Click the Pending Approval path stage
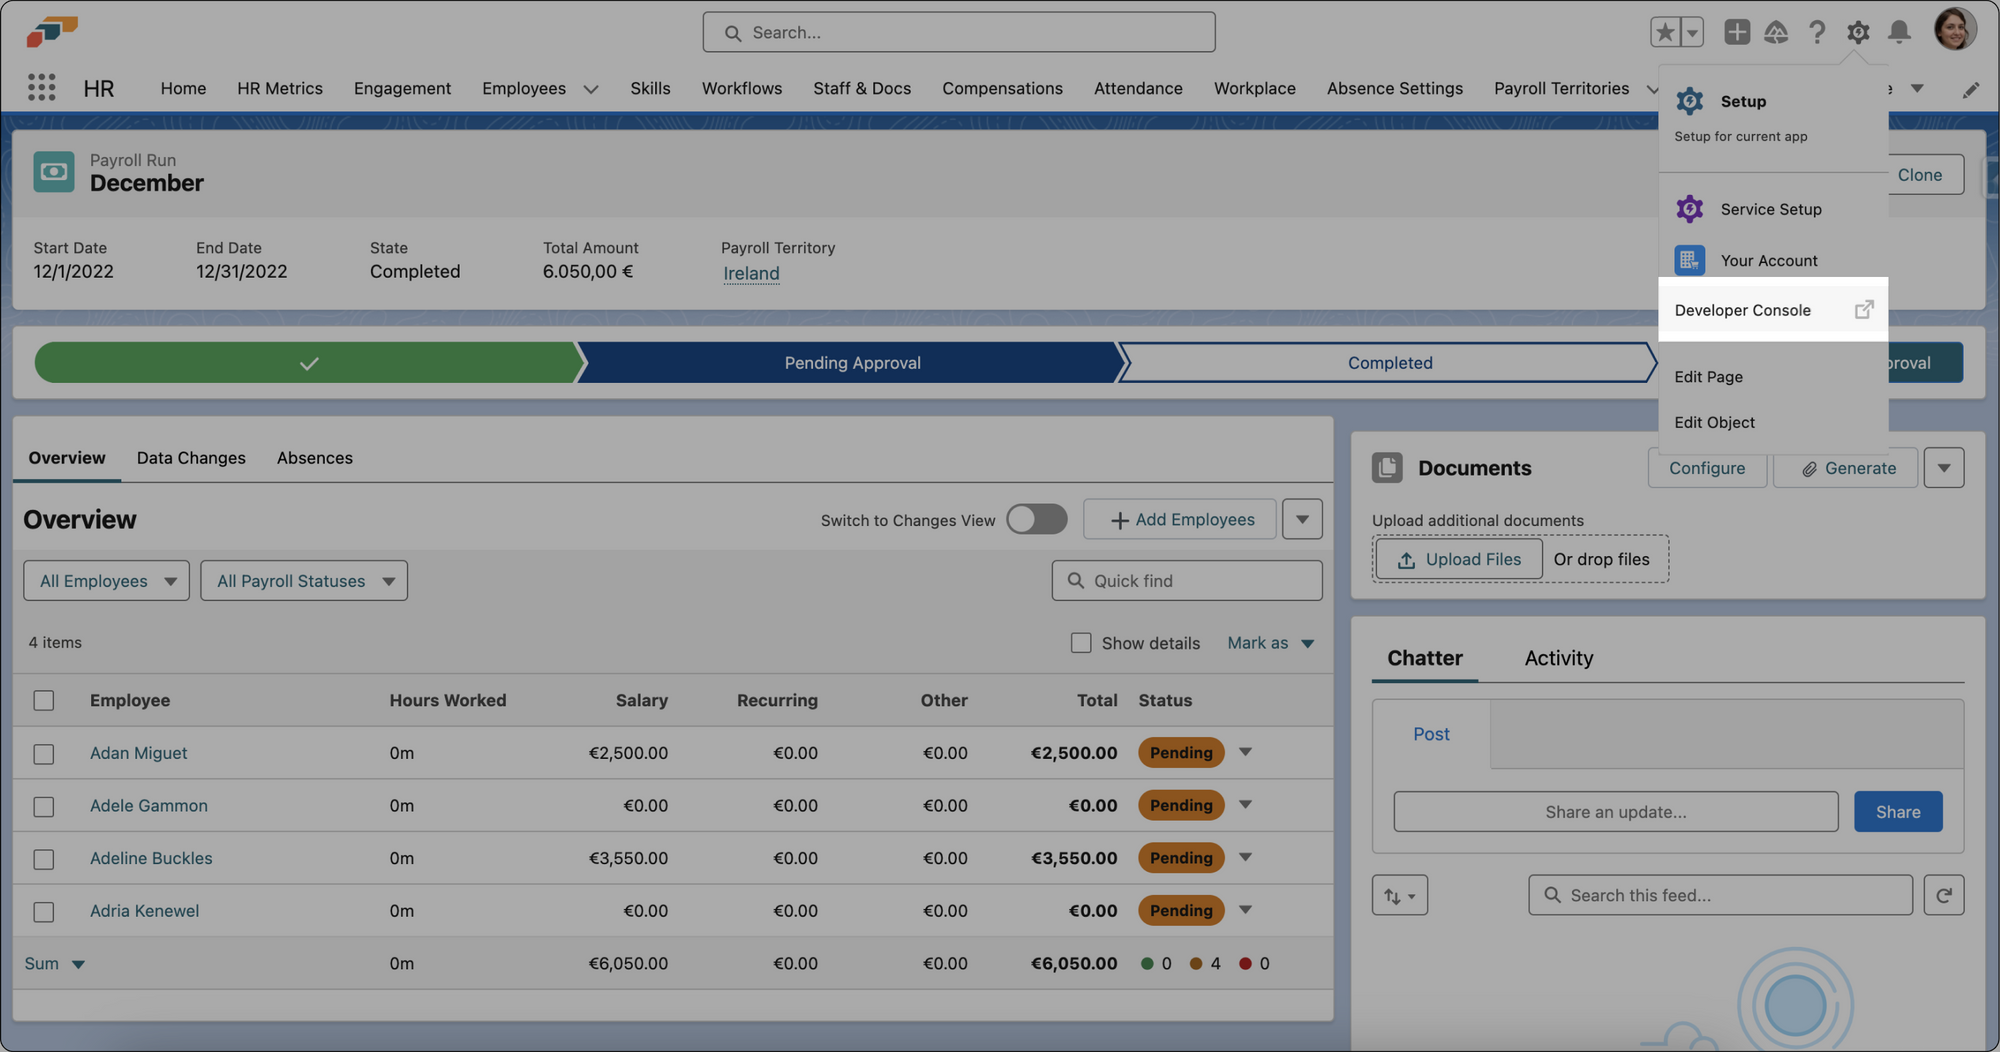This screenshot has width=2000, height=1052. [852, 363]
